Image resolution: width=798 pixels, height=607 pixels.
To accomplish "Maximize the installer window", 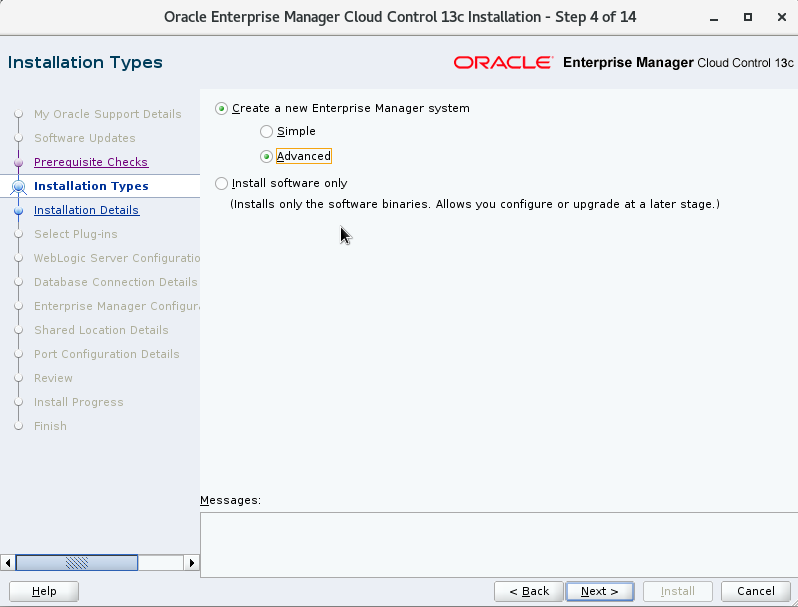I will pos(748,17).
